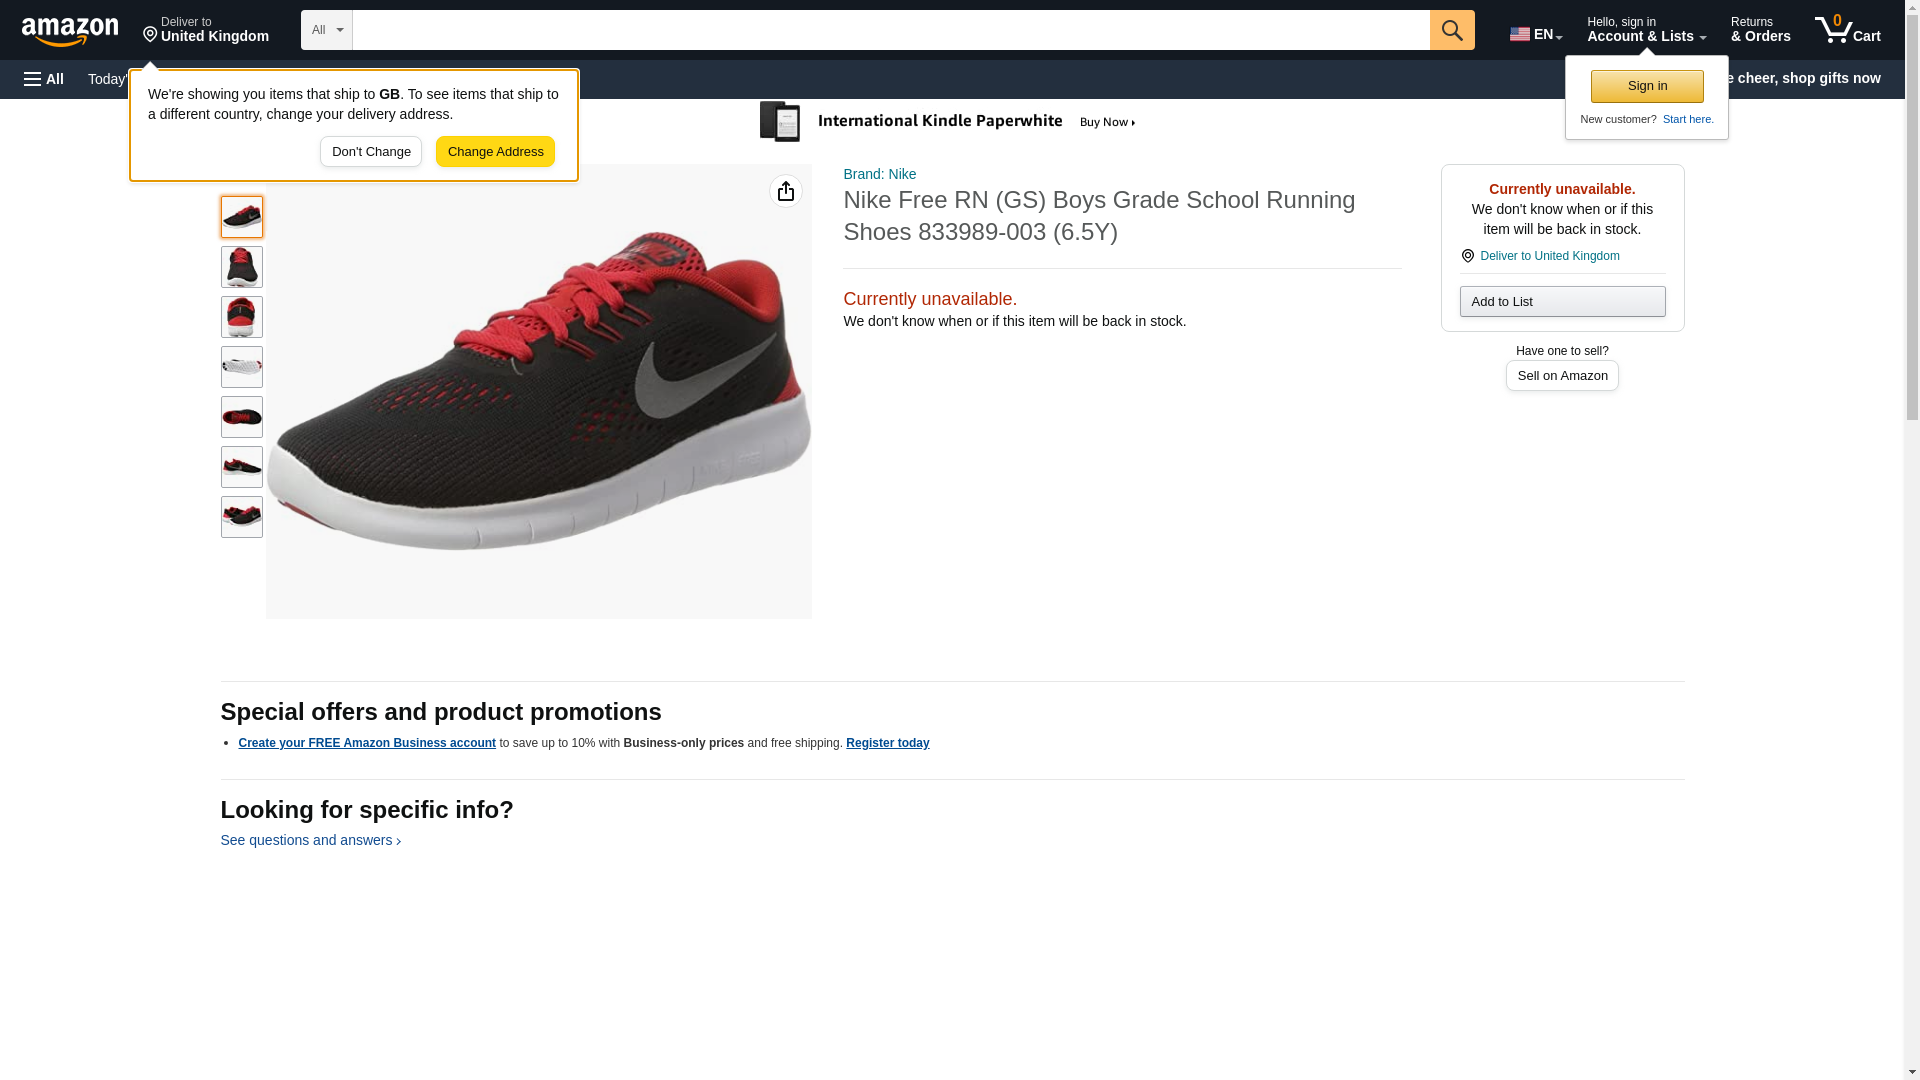Click the Amazon logo

(x=70, y=31)
